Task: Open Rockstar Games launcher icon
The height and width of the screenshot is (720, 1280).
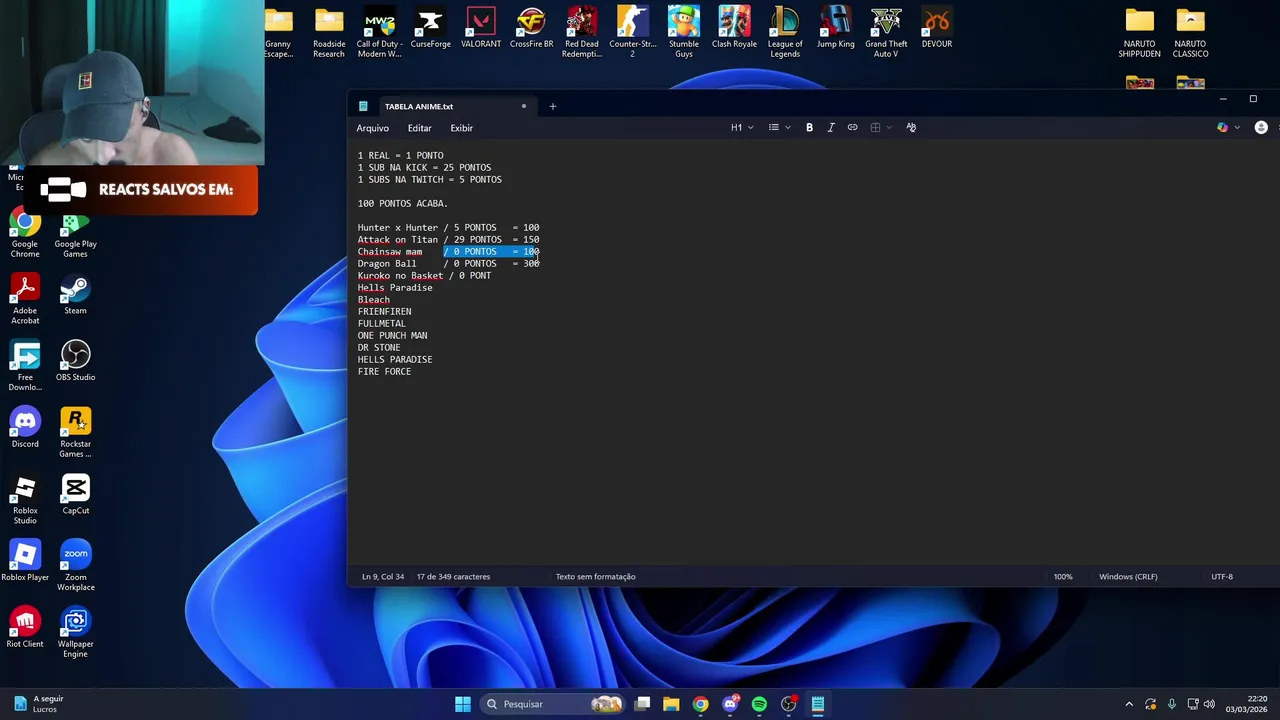Action: 76,433
